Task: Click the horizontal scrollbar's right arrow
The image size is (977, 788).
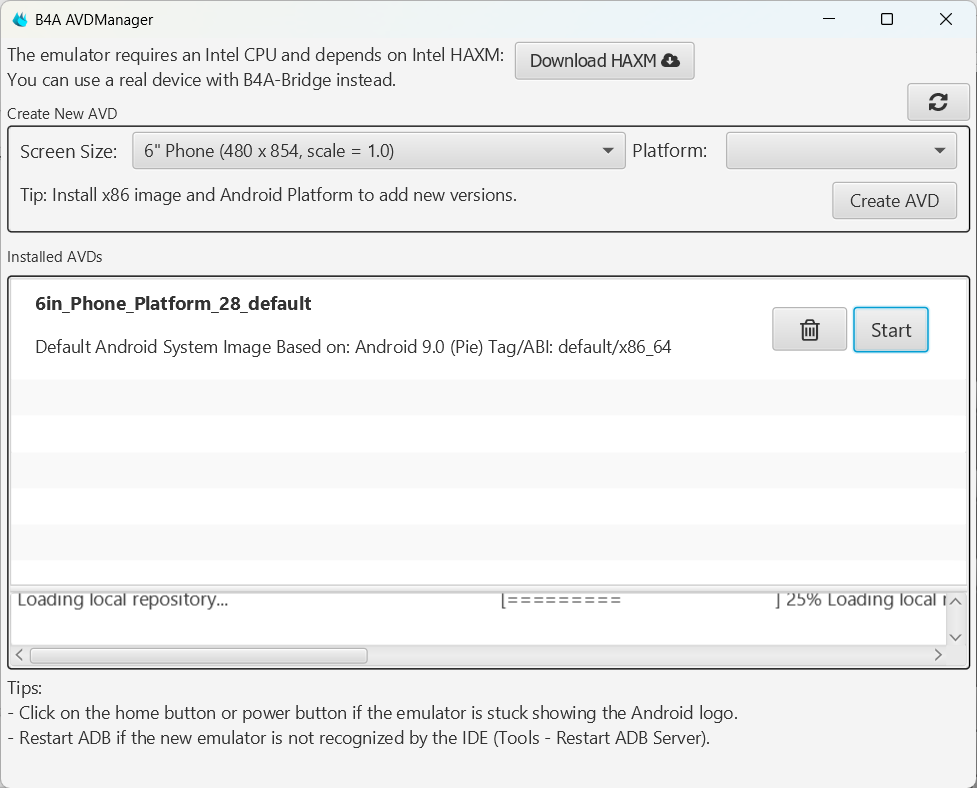Action: (938, 656)
